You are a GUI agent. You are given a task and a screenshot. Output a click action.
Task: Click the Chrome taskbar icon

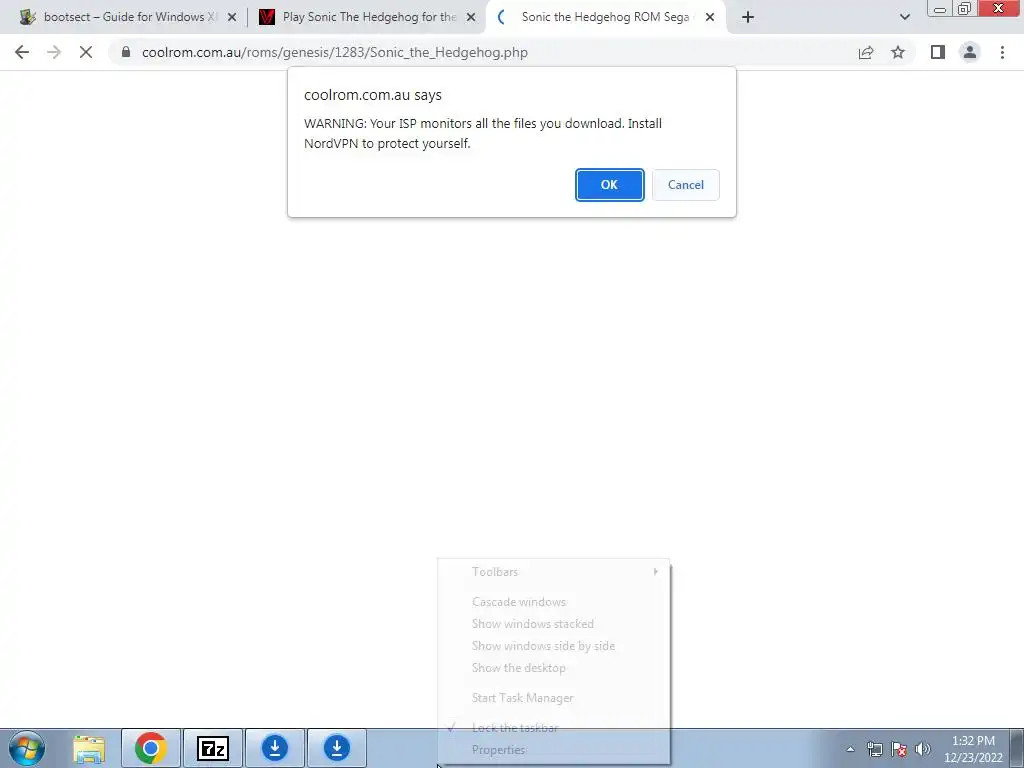[x=151, y=748]
